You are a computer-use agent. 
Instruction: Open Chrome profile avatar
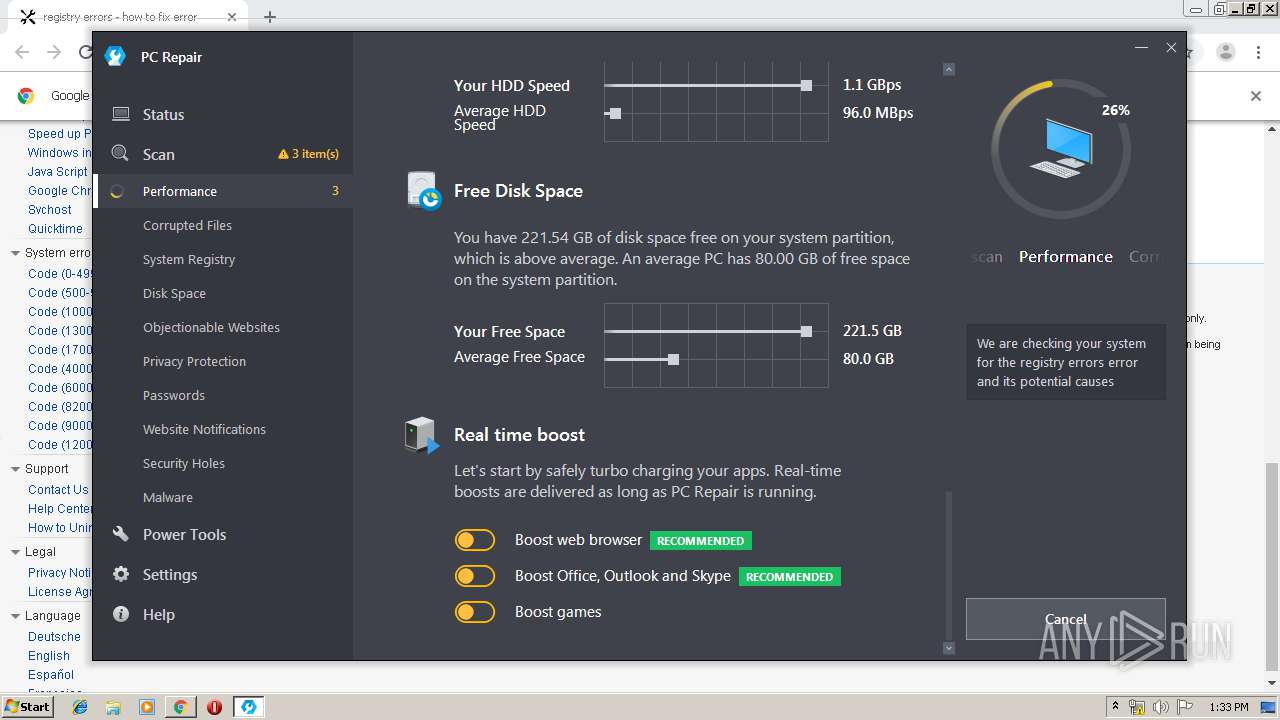(1226, 52)
